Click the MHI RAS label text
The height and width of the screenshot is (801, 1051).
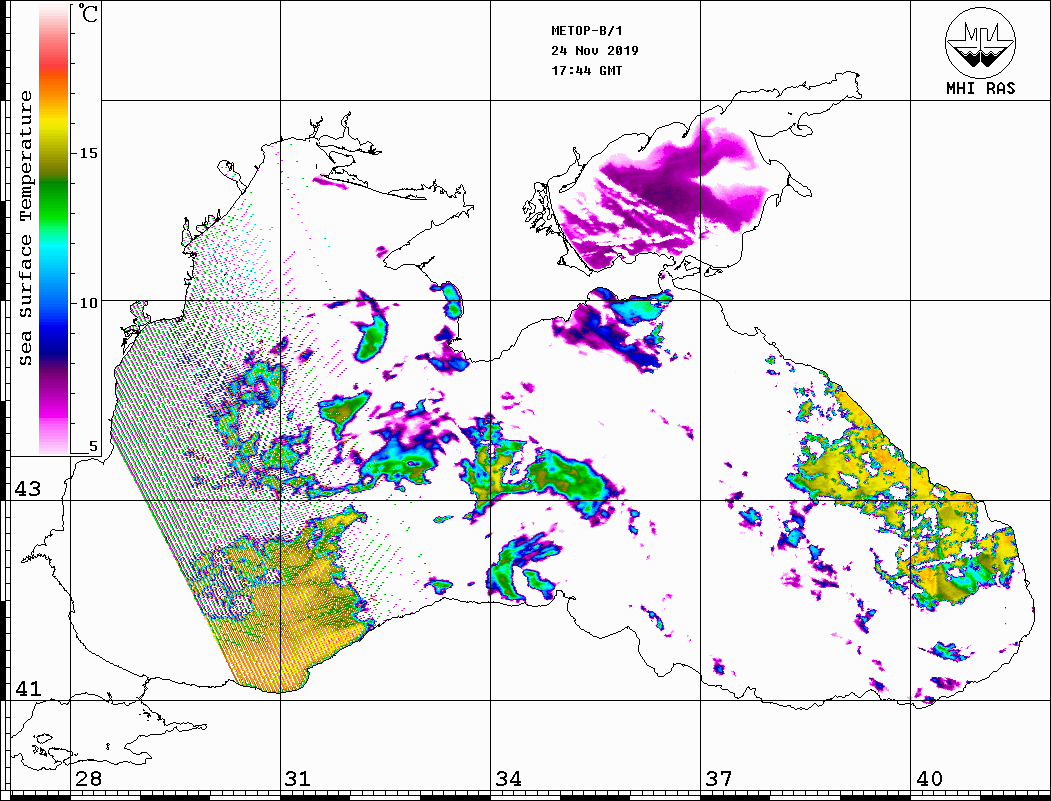point(980,88)
